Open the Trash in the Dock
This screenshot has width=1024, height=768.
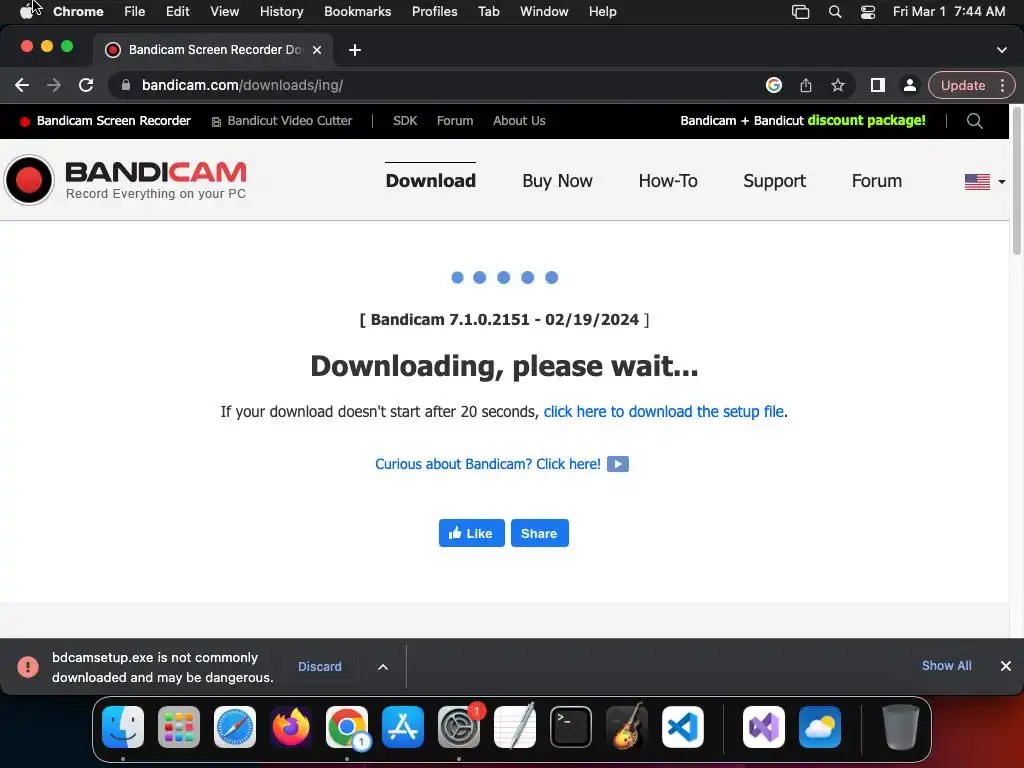point(901,727)
